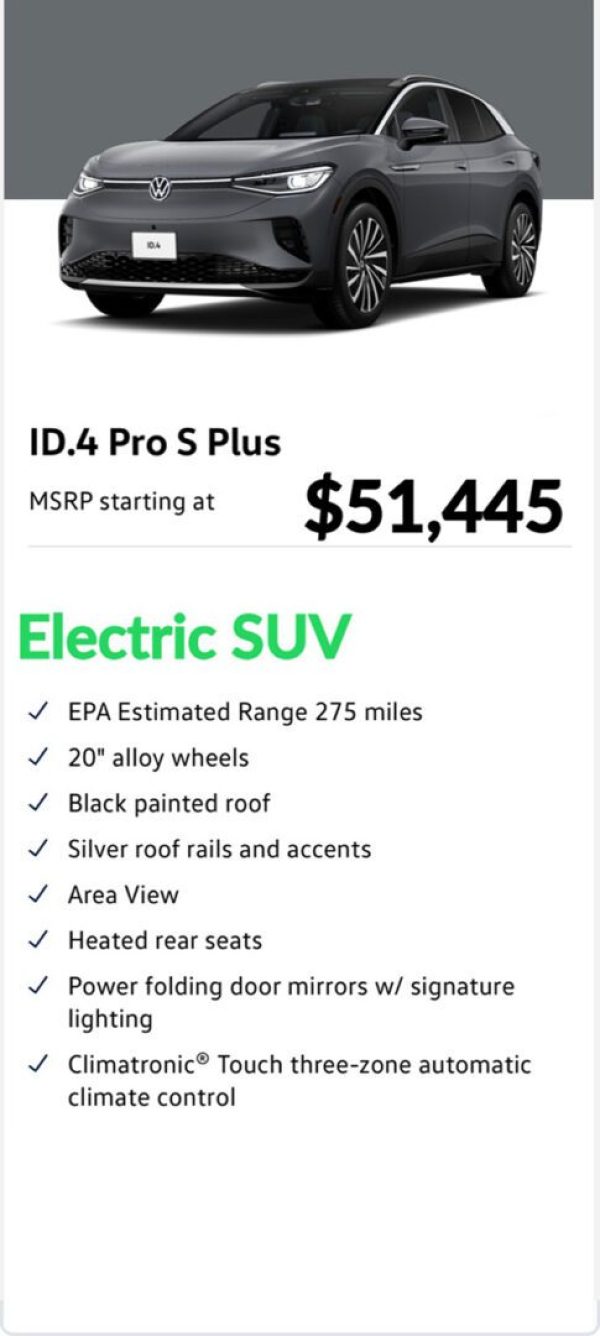Click the car's front wheel
Viewport: 600px width, 1336px height.
pos(363,268)
